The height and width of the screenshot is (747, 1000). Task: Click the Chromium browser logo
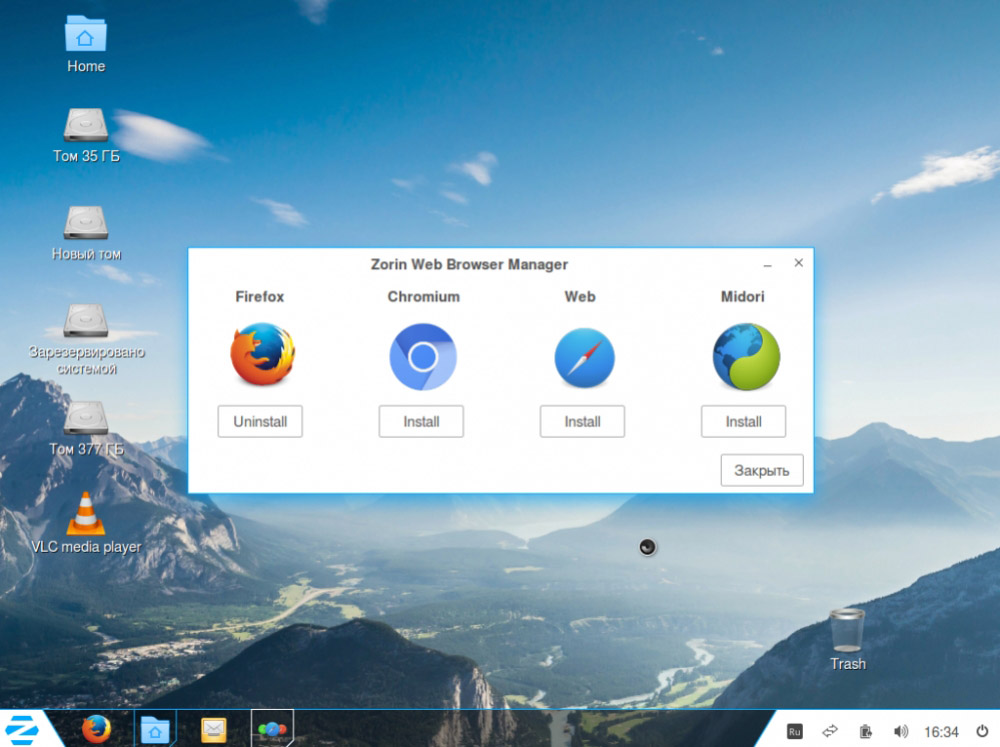422,357
